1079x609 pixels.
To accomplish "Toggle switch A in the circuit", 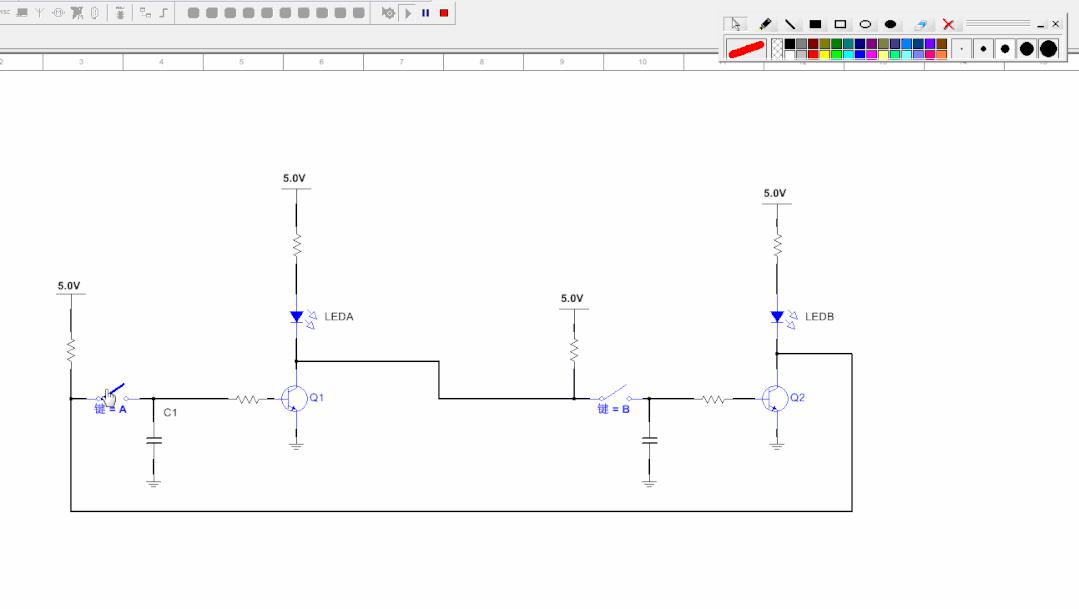I will pyautogui.click(x=112, y=394).
